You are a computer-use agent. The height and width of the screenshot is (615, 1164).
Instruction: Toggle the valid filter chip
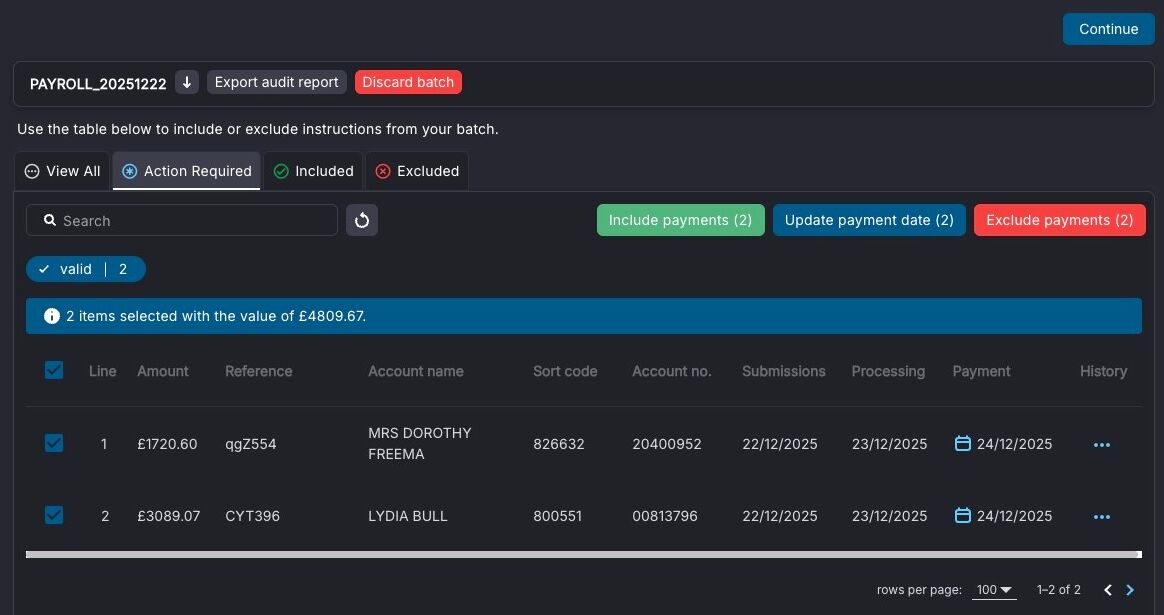[85, 269]
